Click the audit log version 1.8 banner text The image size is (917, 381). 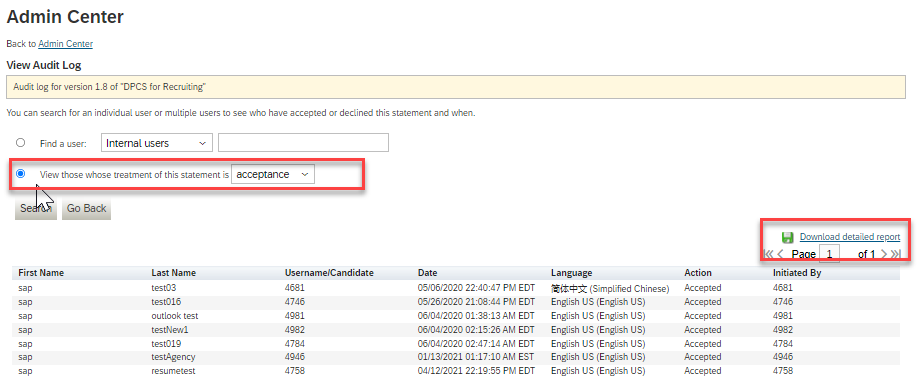pyautogui.click(x=109, y=87)
